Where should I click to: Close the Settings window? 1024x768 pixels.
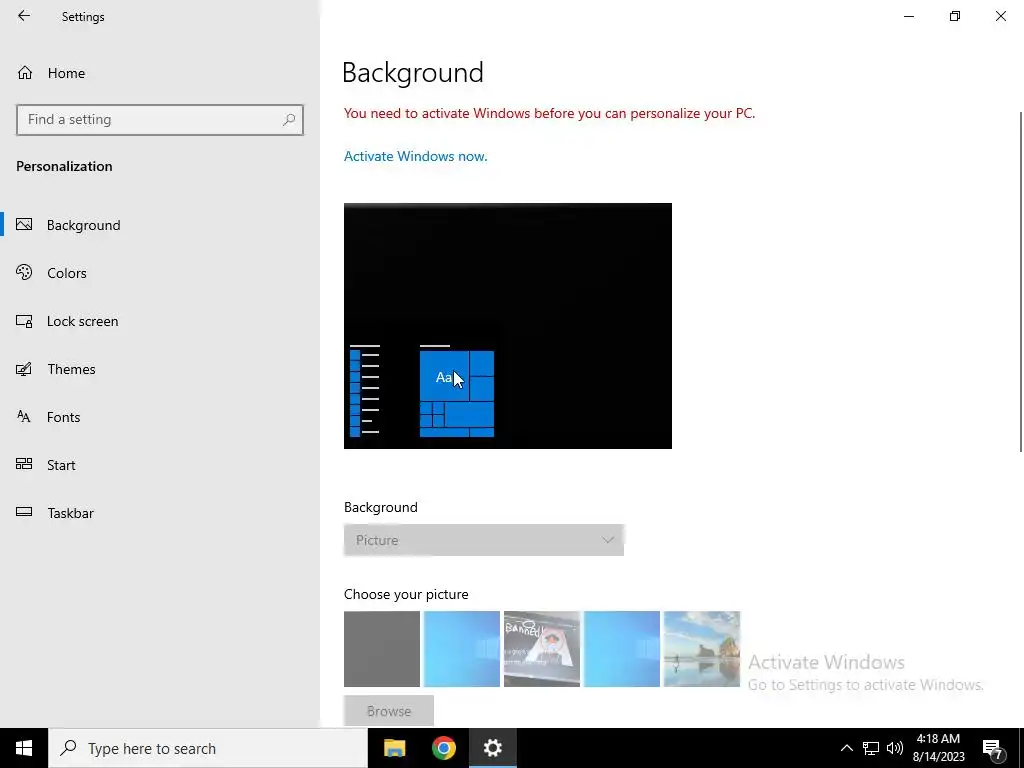pos(1000,16)
